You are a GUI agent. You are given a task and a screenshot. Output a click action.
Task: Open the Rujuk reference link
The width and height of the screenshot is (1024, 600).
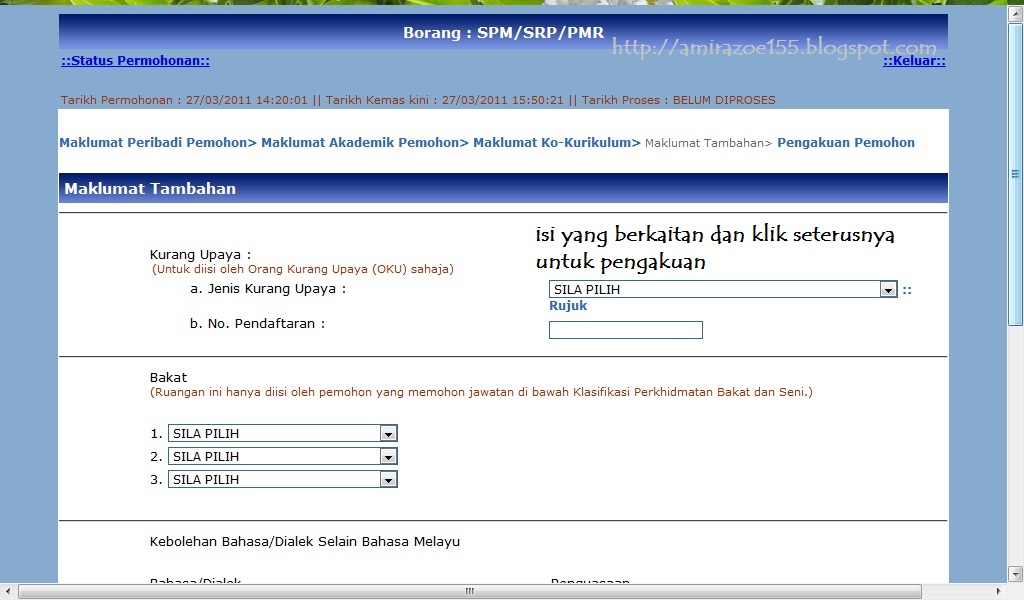(x=568, y=306)
